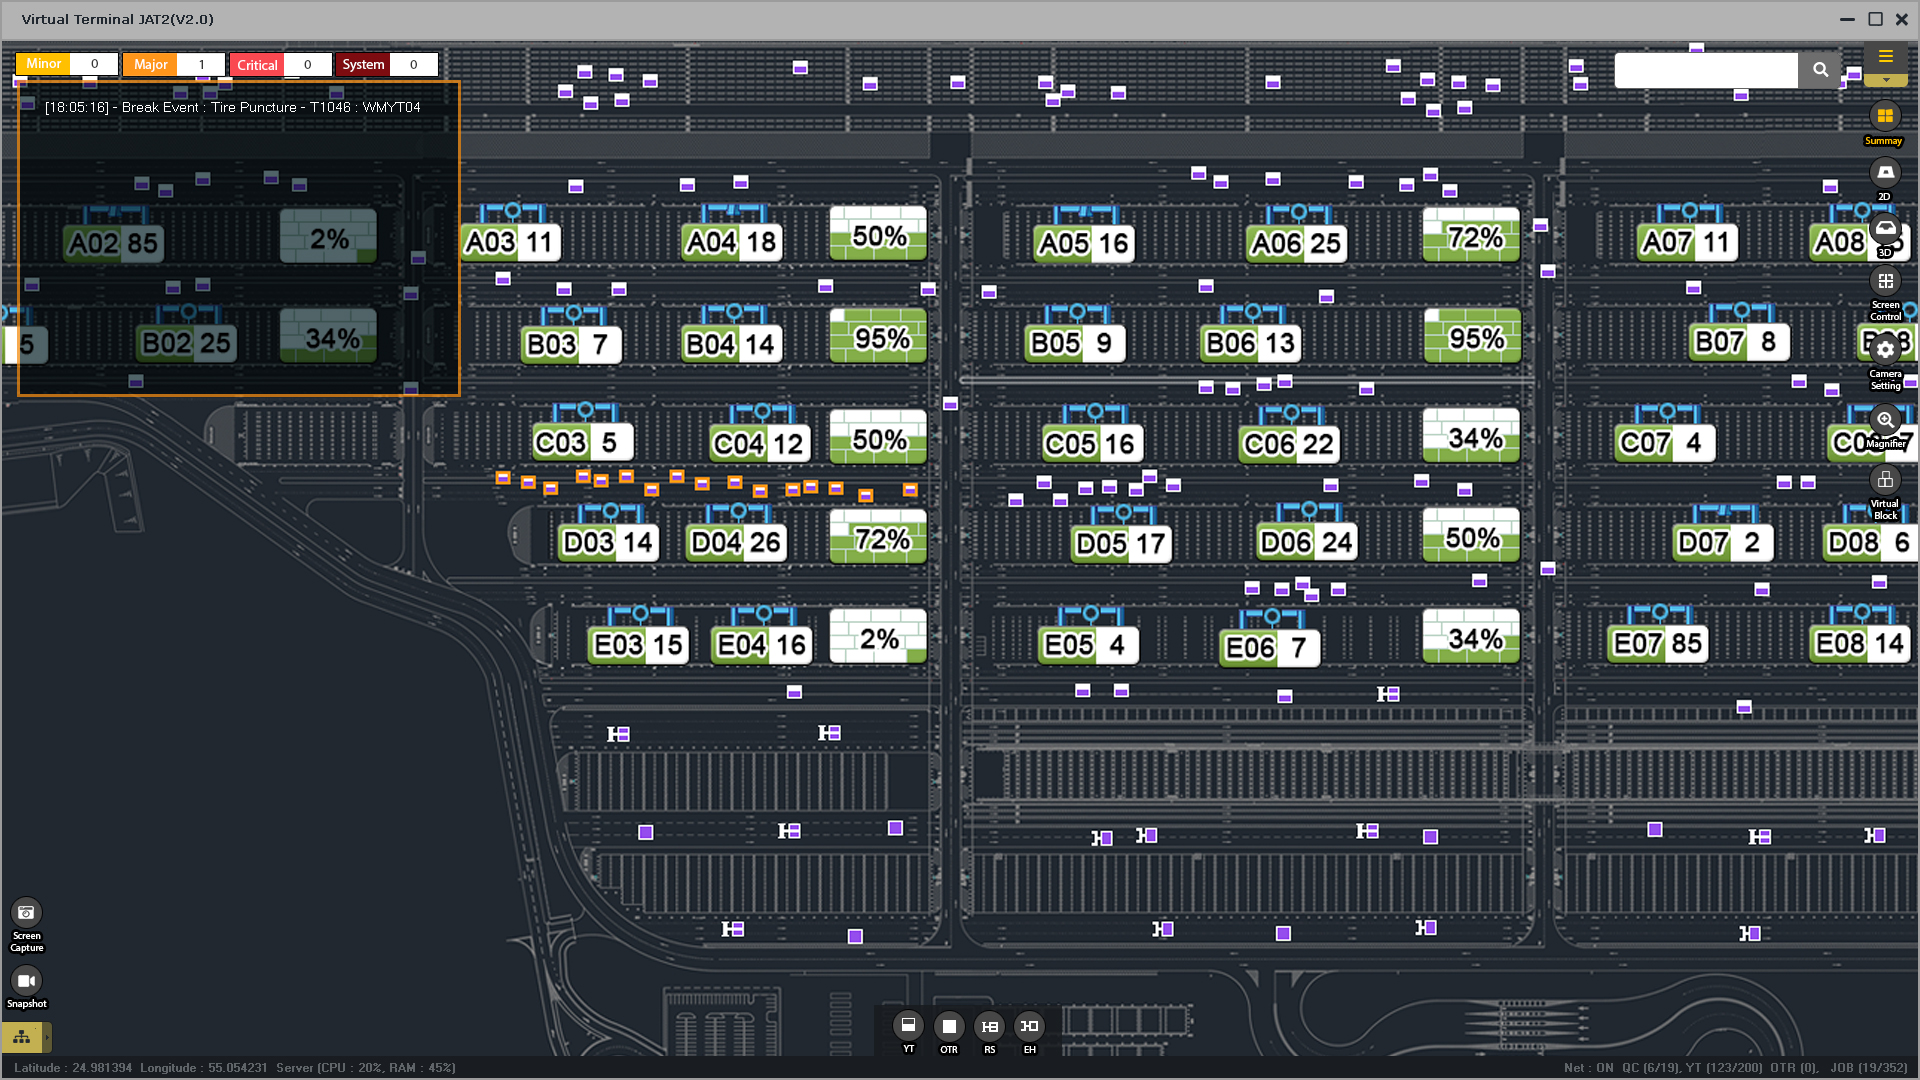
Task: Open the Virtual Block tool
Action: tap(1885, 480)
